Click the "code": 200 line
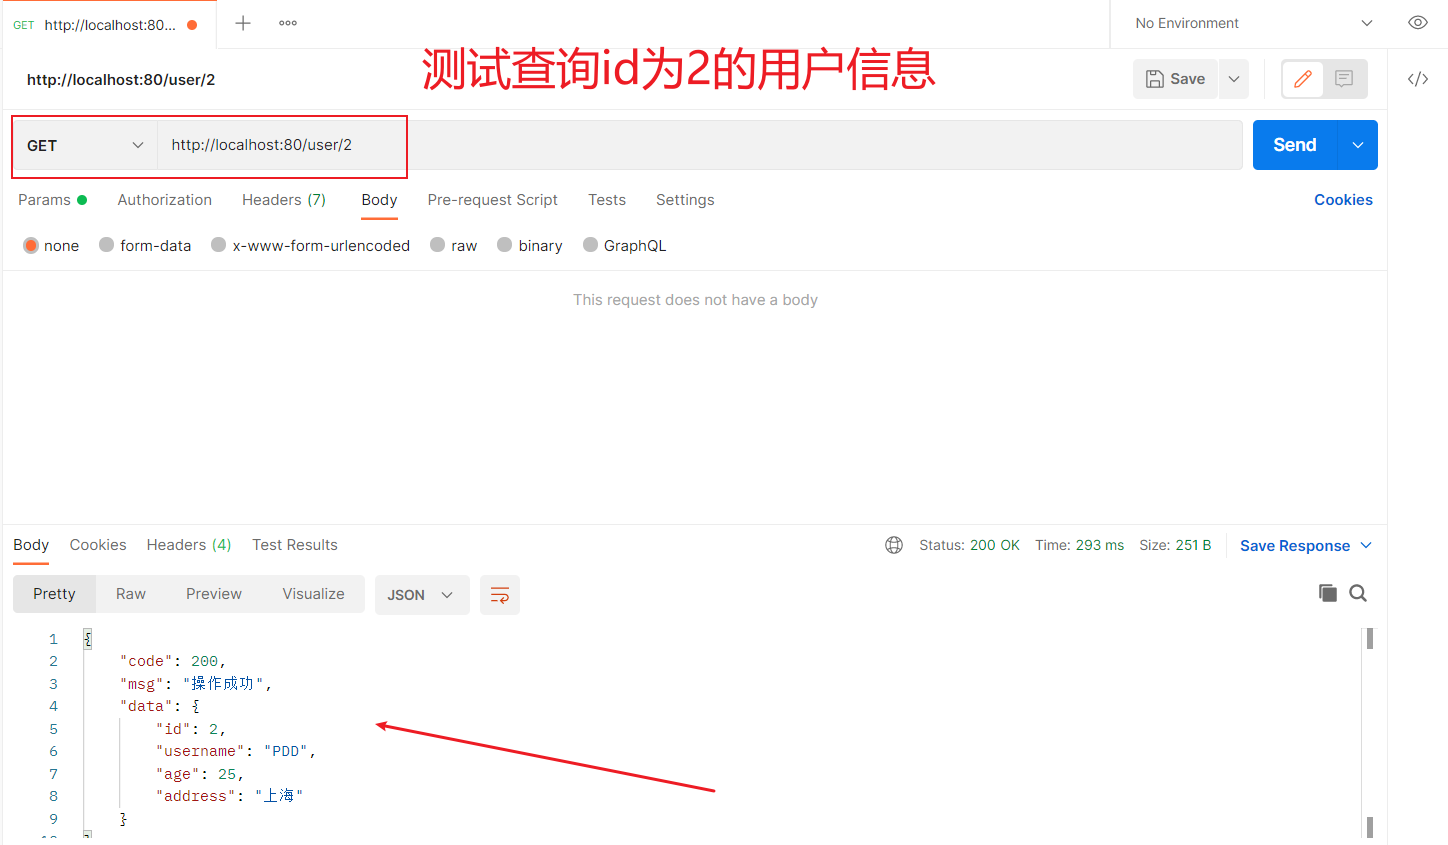The height and width of the screenshot is (845, 1448). 173,661
